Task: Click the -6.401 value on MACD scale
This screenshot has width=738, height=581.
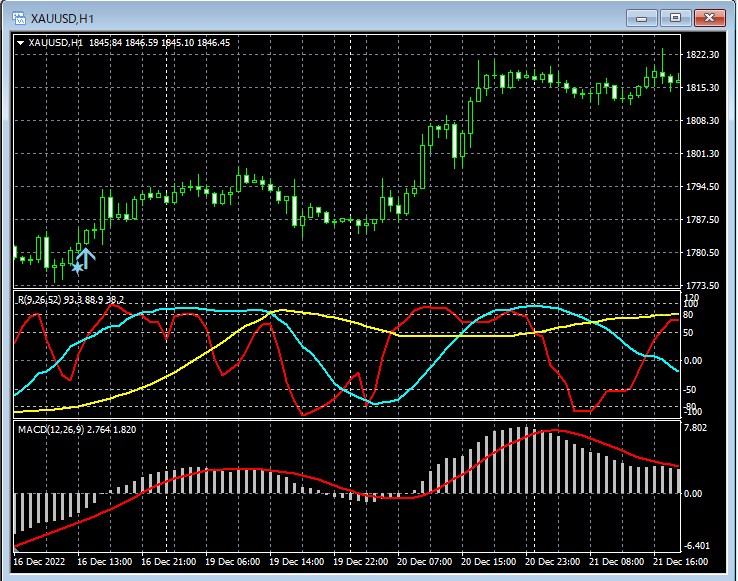Action: pos(699,546)
